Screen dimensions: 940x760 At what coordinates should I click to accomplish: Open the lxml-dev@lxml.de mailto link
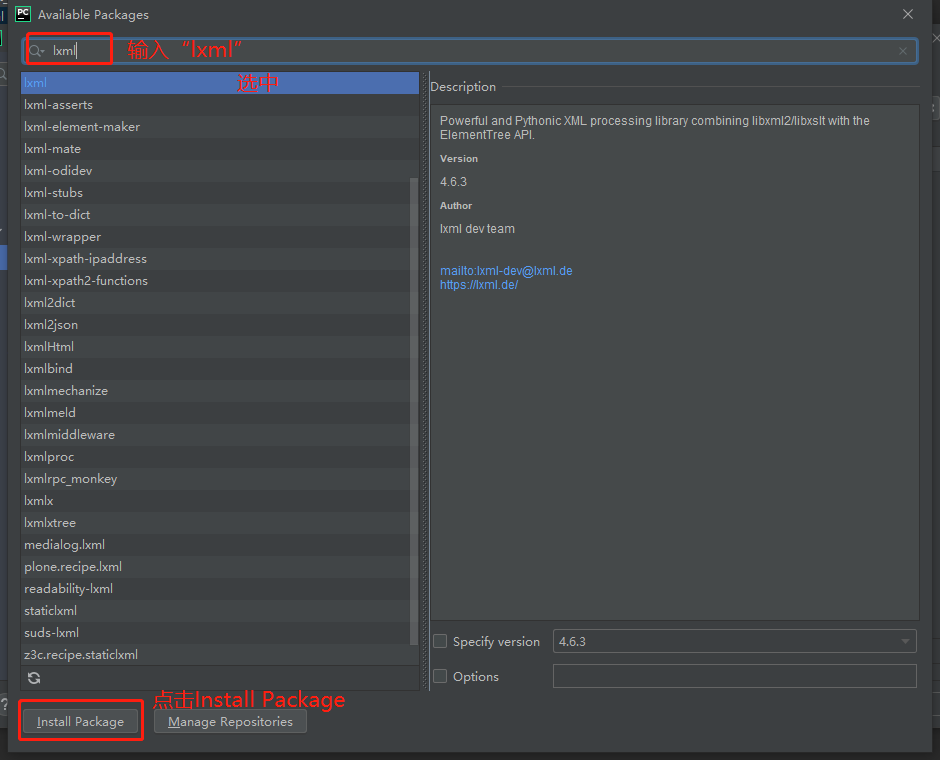[506, 270]
